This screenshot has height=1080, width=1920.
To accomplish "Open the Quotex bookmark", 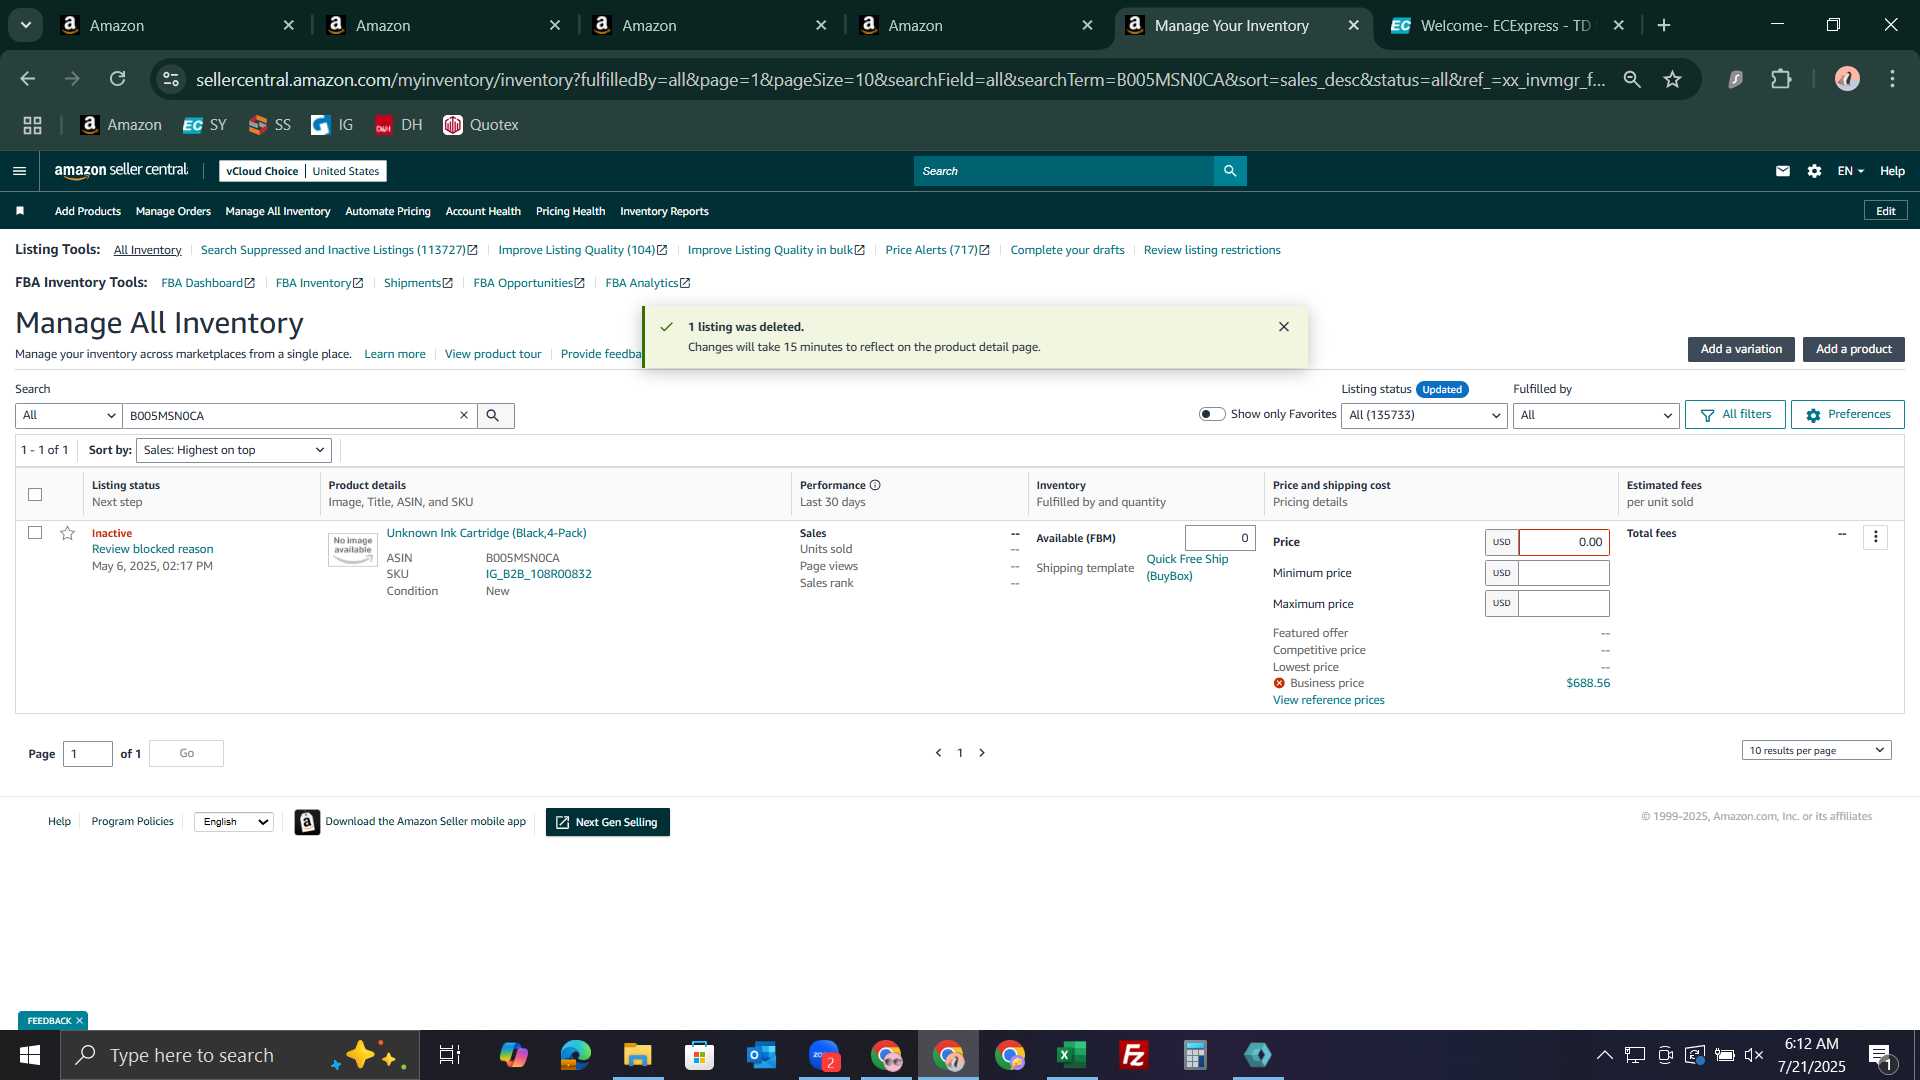I will [481, 125].
